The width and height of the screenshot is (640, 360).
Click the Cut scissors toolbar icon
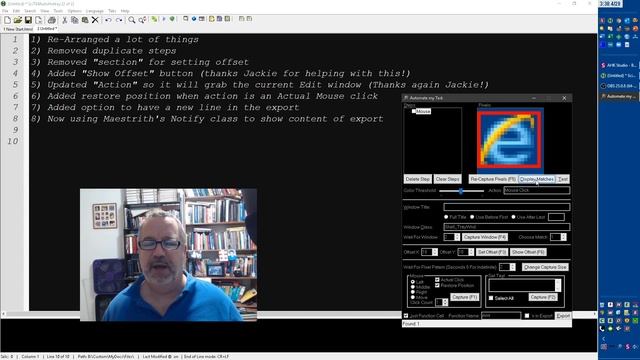(x=64, y=20)
